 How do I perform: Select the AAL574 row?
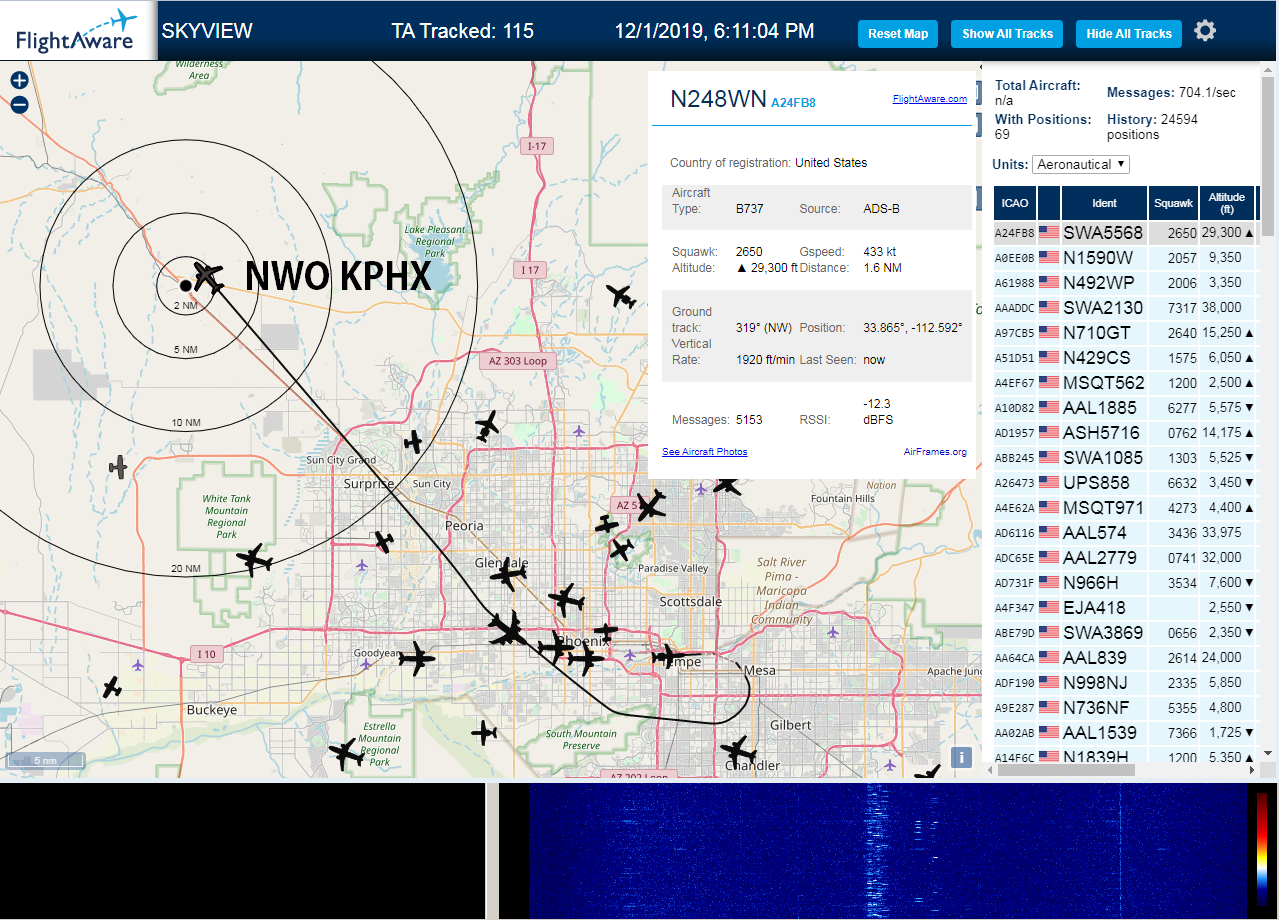point(1125,533)
